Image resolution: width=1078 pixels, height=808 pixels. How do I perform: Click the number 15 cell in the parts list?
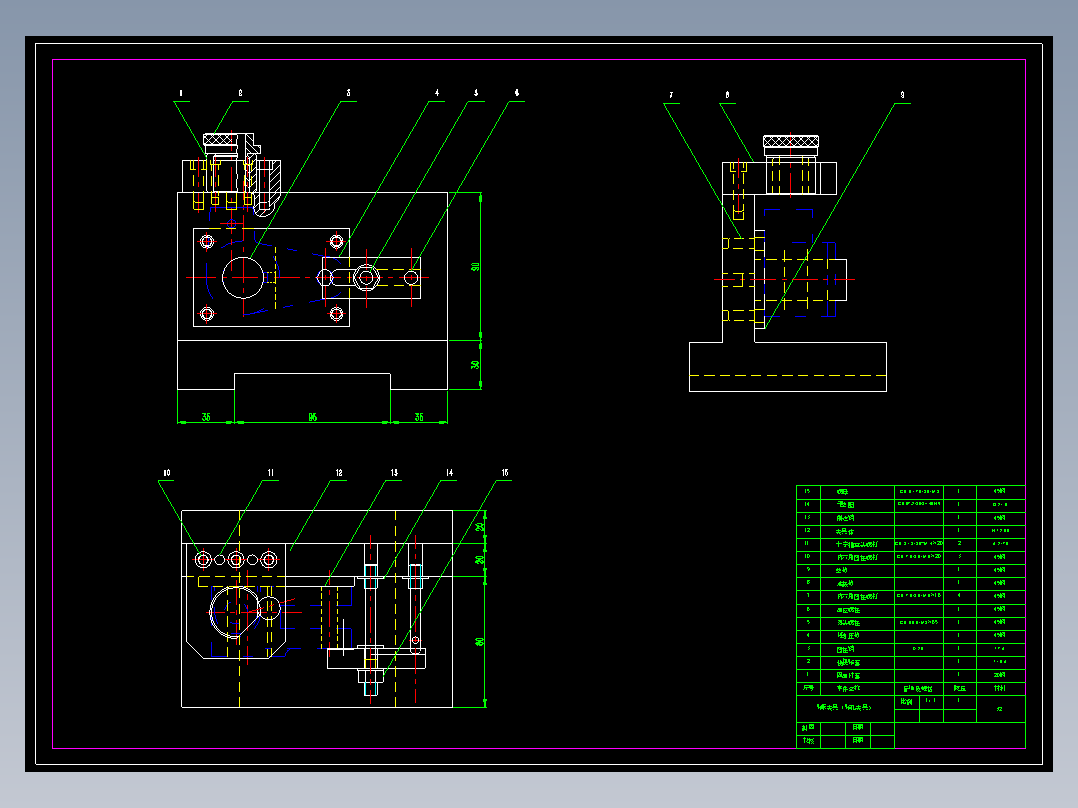pyautogui.click(x=808, y=492)
